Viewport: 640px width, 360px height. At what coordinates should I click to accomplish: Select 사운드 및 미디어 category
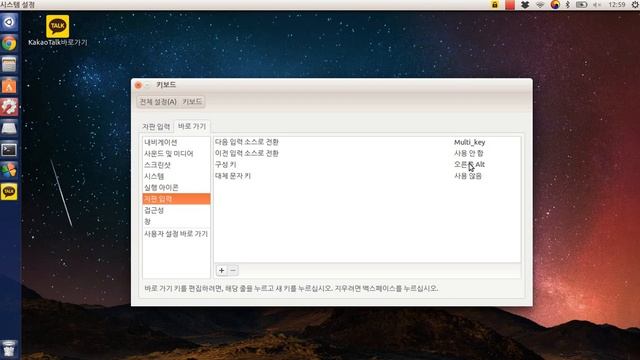point(176,153)
